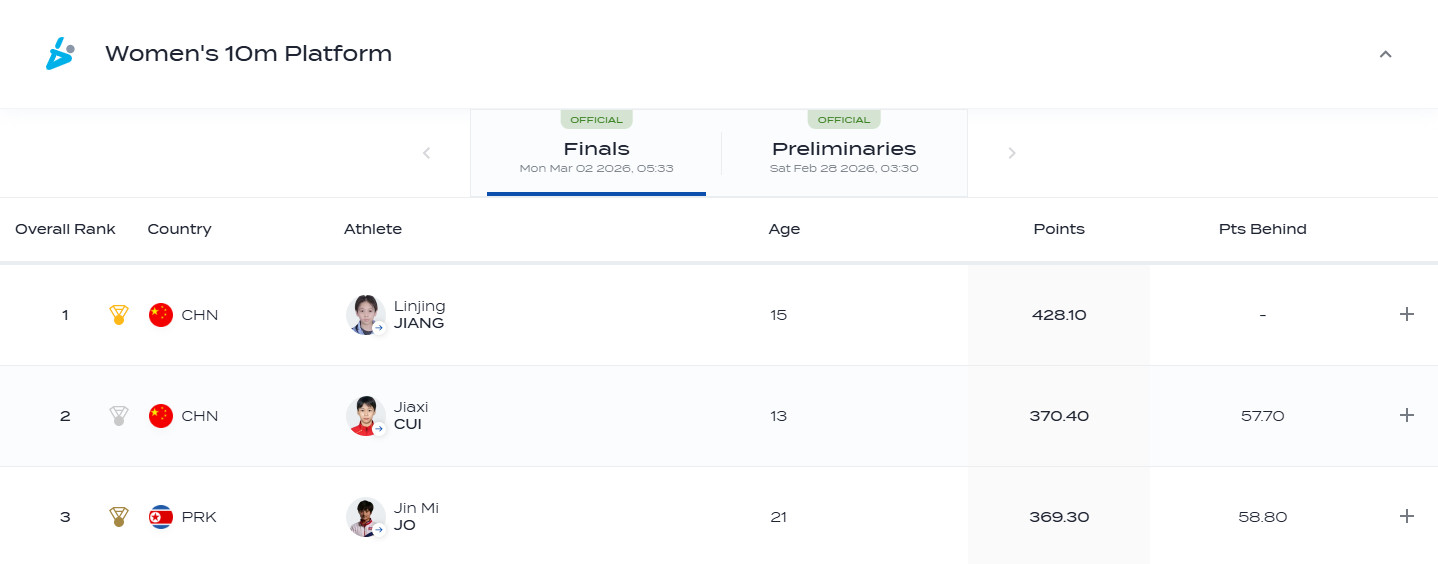1438x564 pixels.
Task: Click the gold medal icon
Action: click(119, 315)
